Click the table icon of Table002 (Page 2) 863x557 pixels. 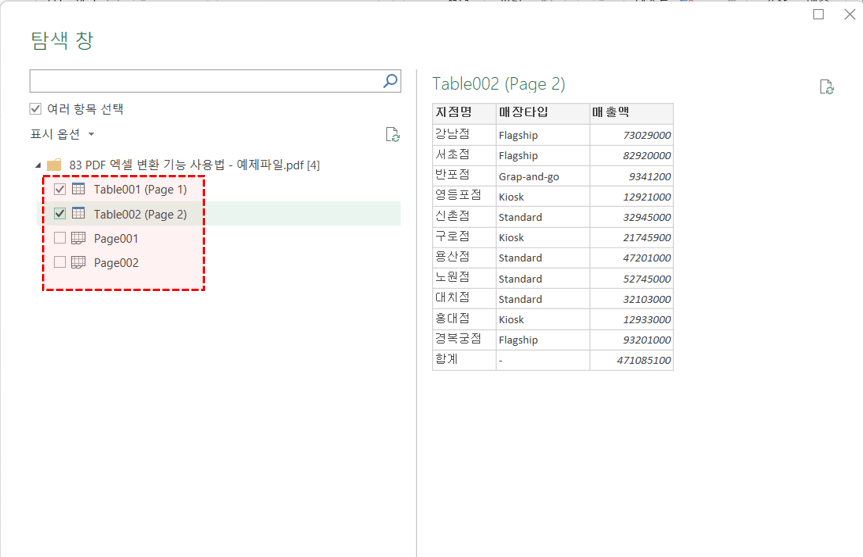click(79, 214)
